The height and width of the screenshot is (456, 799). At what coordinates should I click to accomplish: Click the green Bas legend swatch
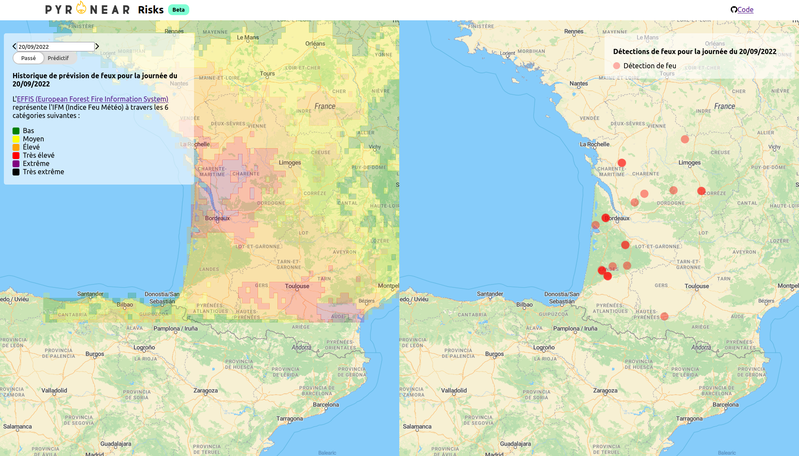(x=16, y=131)
